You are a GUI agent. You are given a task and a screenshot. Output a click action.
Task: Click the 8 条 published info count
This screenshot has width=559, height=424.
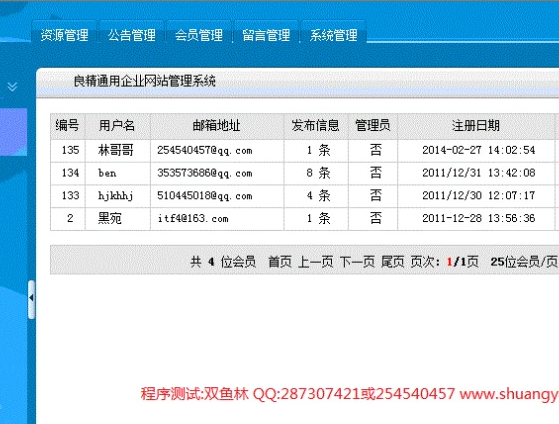coord(318,173)
